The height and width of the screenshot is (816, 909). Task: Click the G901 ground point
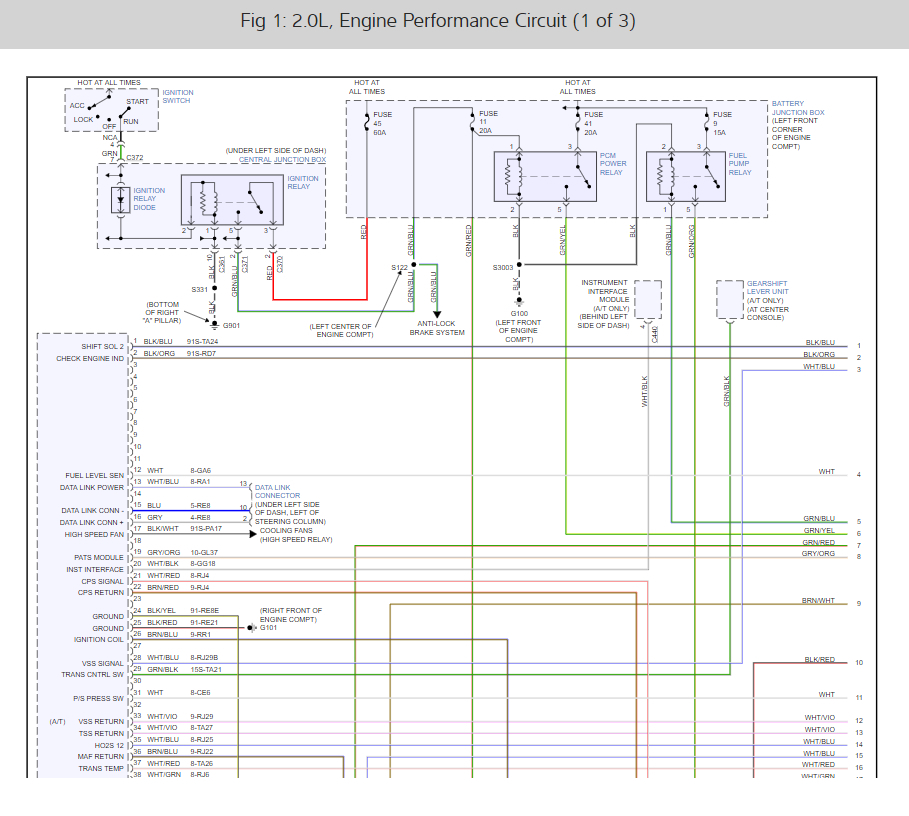tap(213, 324)
